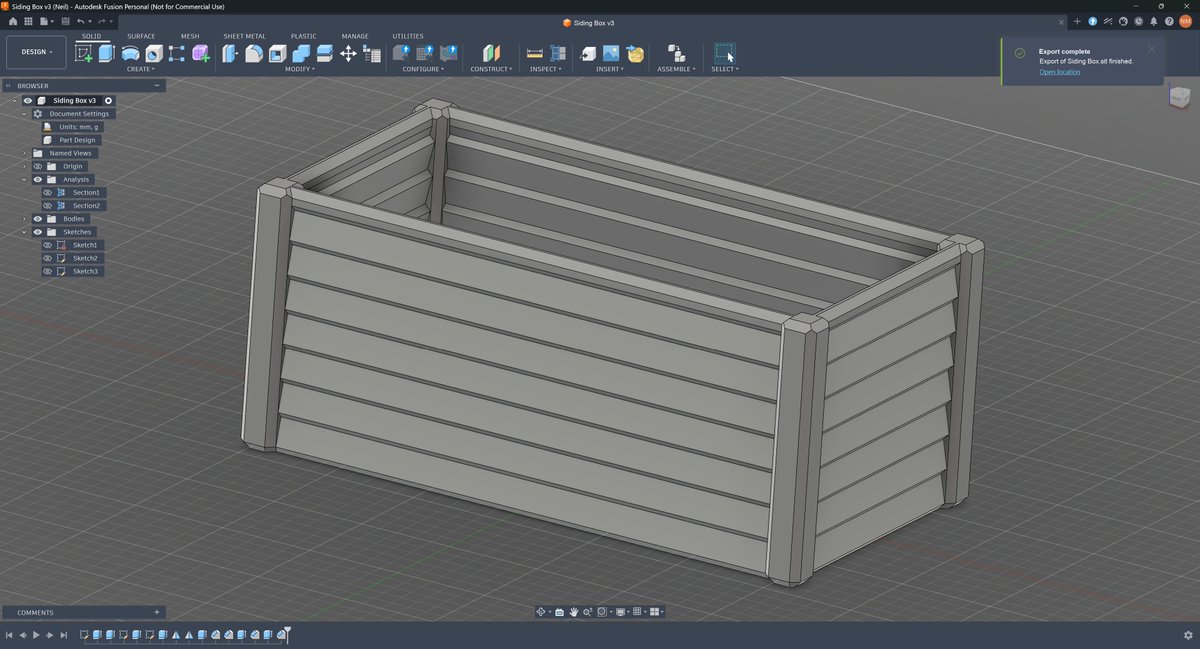Go to the Home tab icon
Screen dimensions: 1200x649
tap(13, 21)
